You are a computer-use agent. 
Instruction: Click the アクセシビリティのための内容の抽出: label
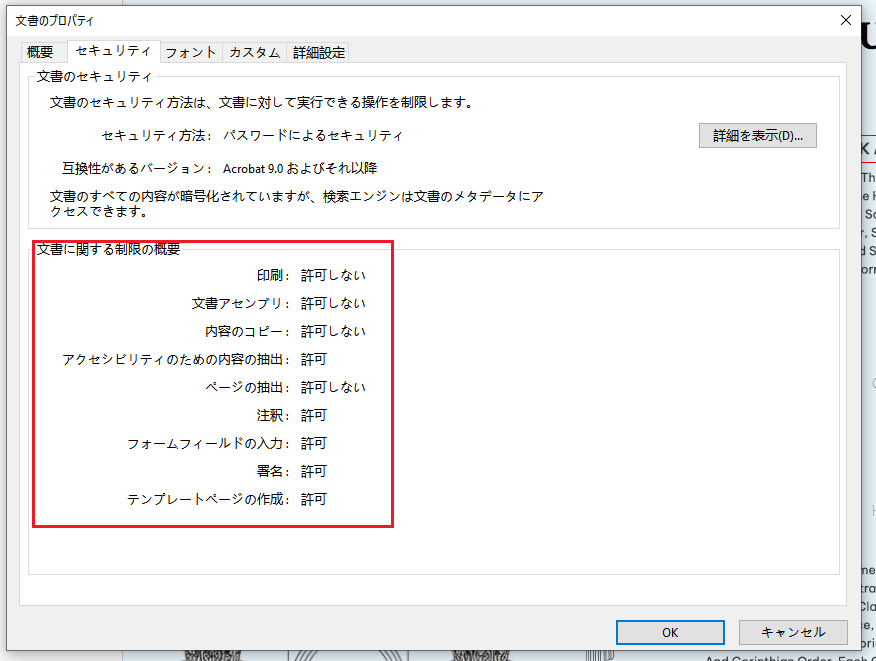(176, 359)
